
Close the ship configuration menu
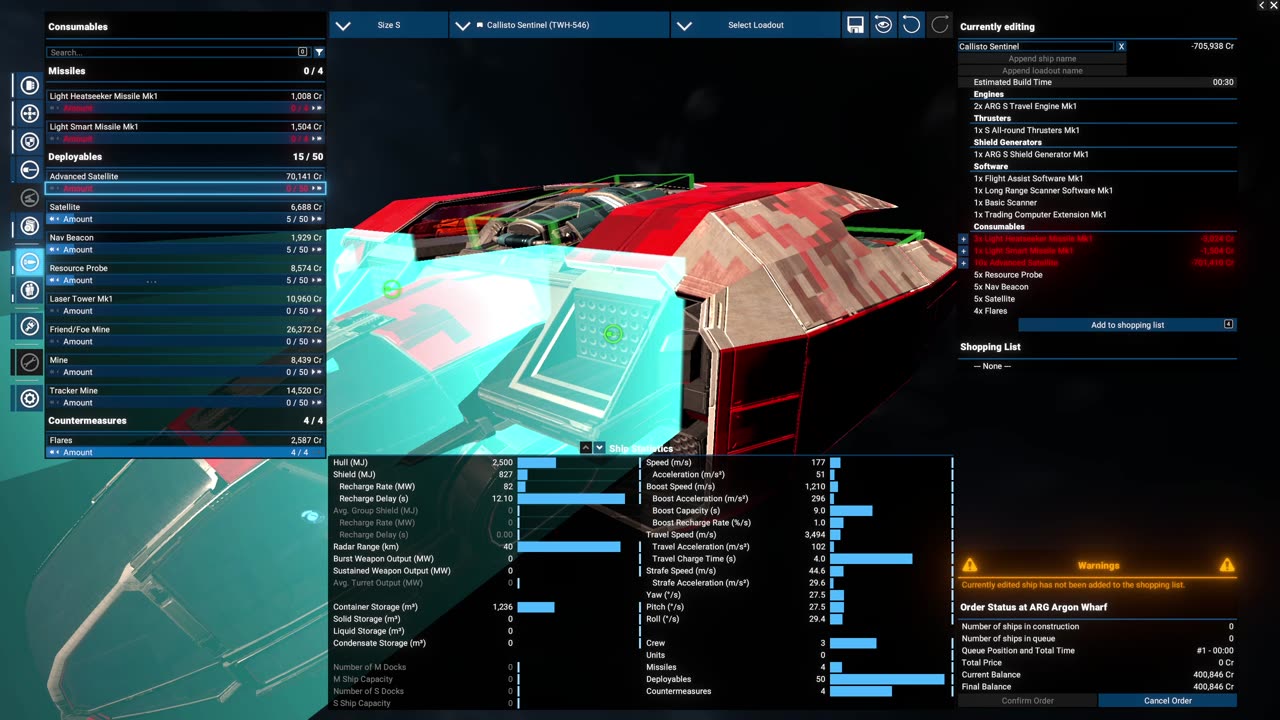point(1273,6)
